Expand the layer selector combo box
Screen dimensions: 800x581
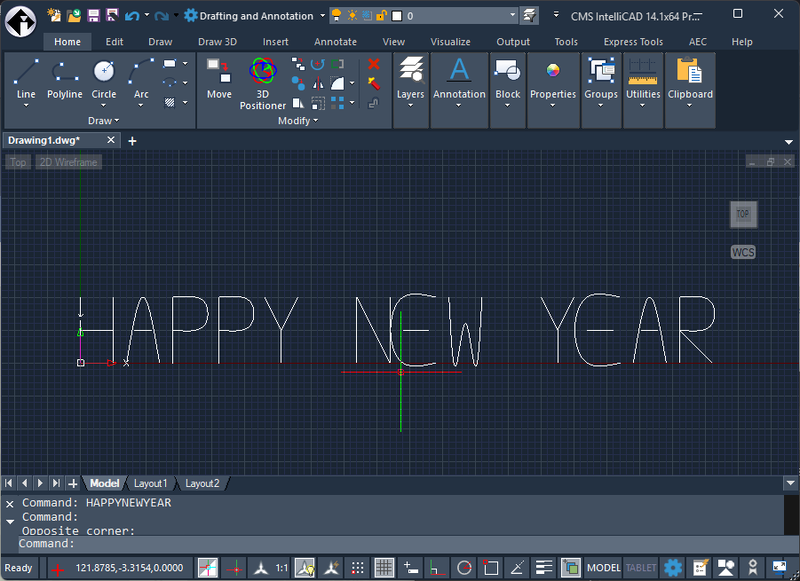coord(513,16)
